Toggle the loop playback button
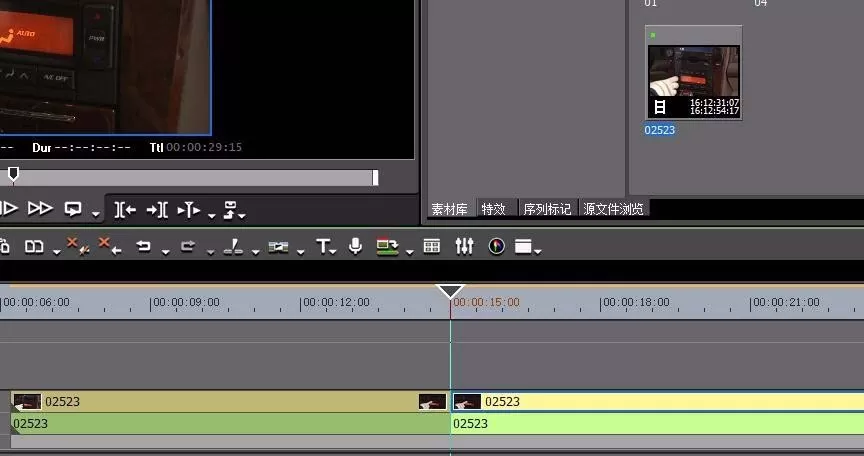The height and width of the screenshot is (456, 864). (x=73, y=209)
